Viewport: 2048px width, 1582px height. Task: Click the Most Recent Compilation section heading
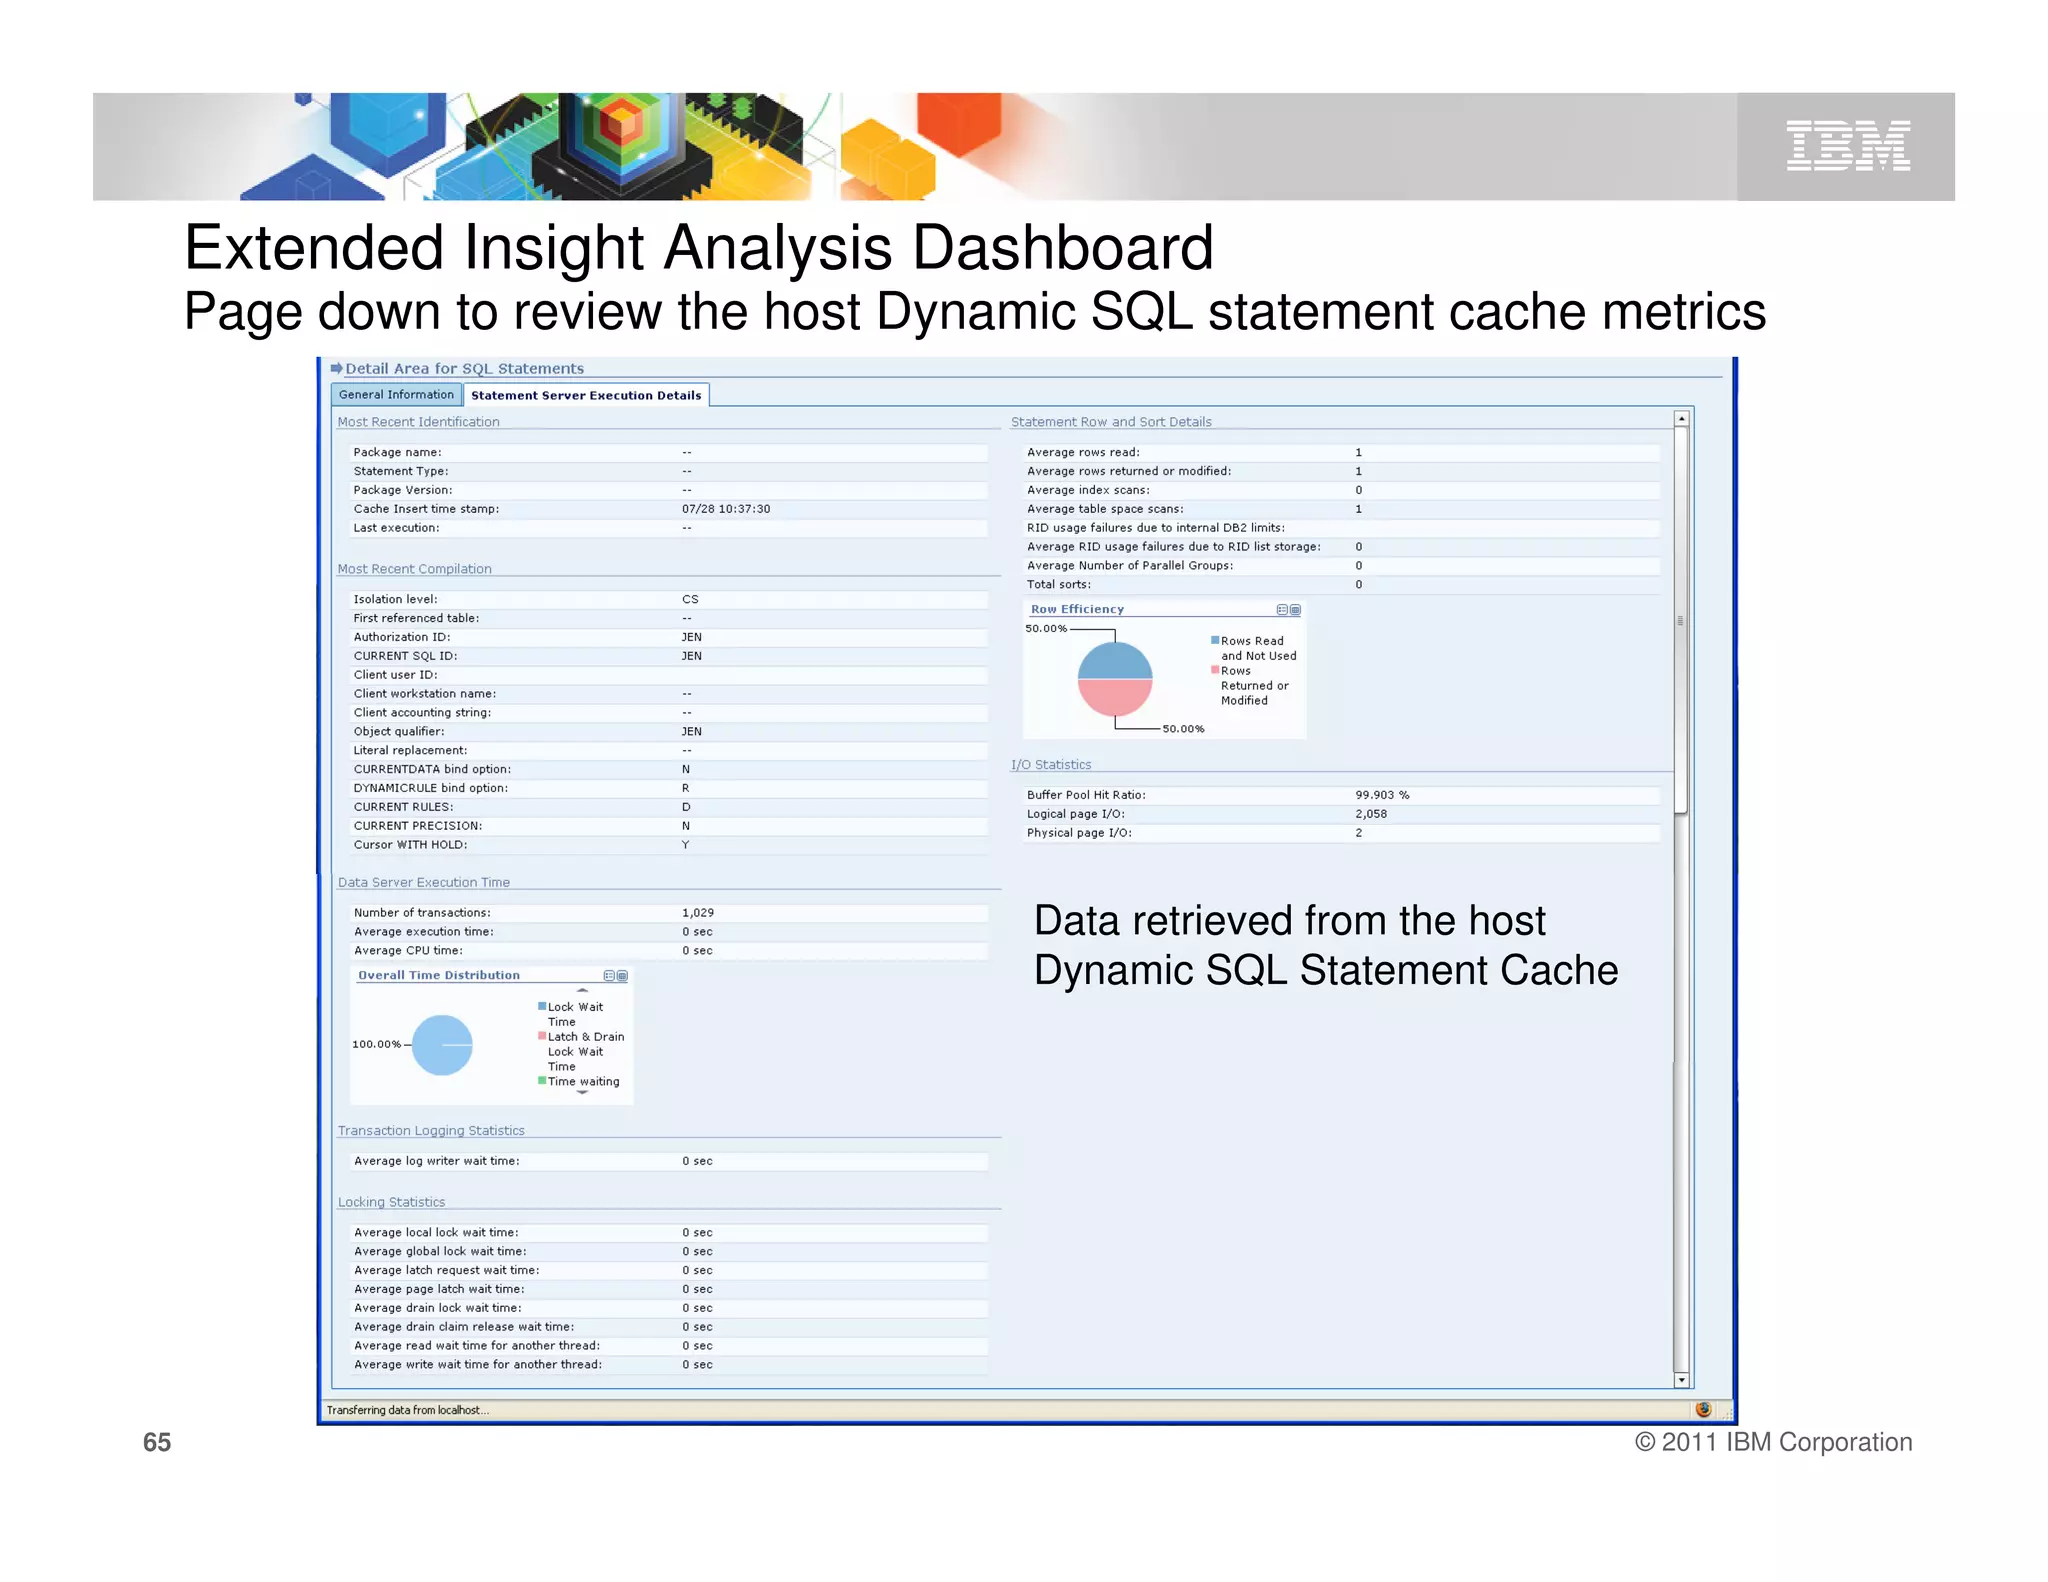point(414,569)
